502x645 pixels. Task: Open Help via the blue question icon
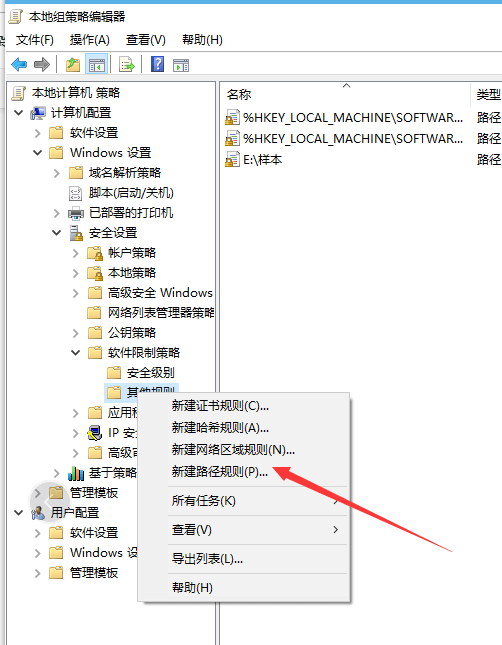click(158, 65)
